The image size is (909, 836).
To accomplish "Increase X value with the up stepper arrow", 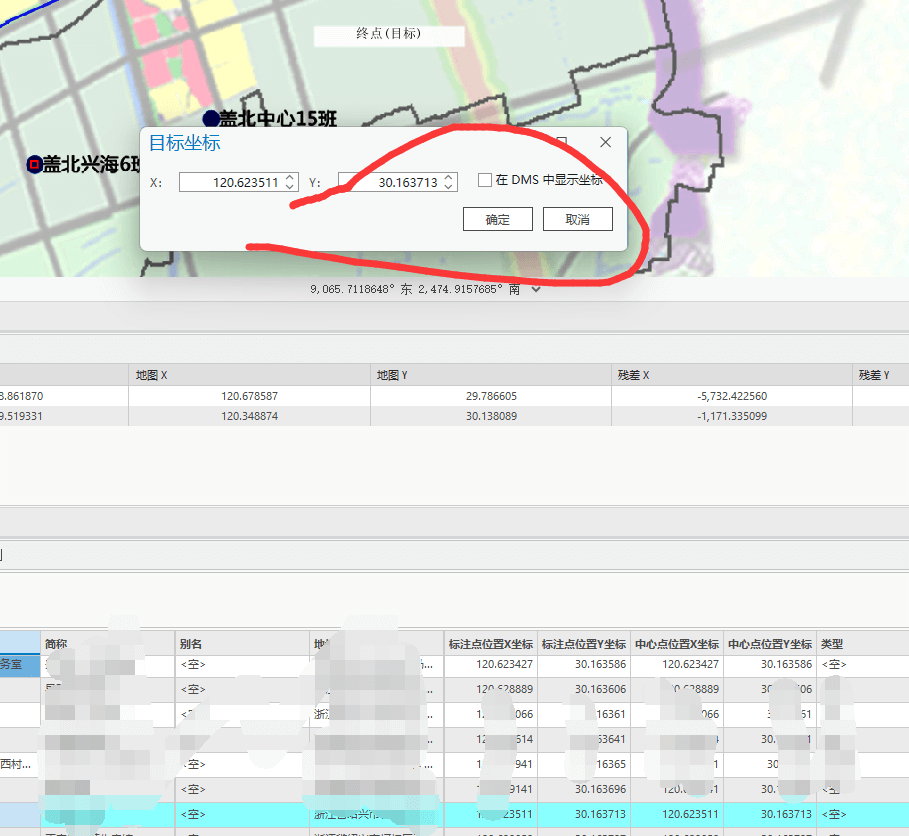I will [x=290, y=177].
